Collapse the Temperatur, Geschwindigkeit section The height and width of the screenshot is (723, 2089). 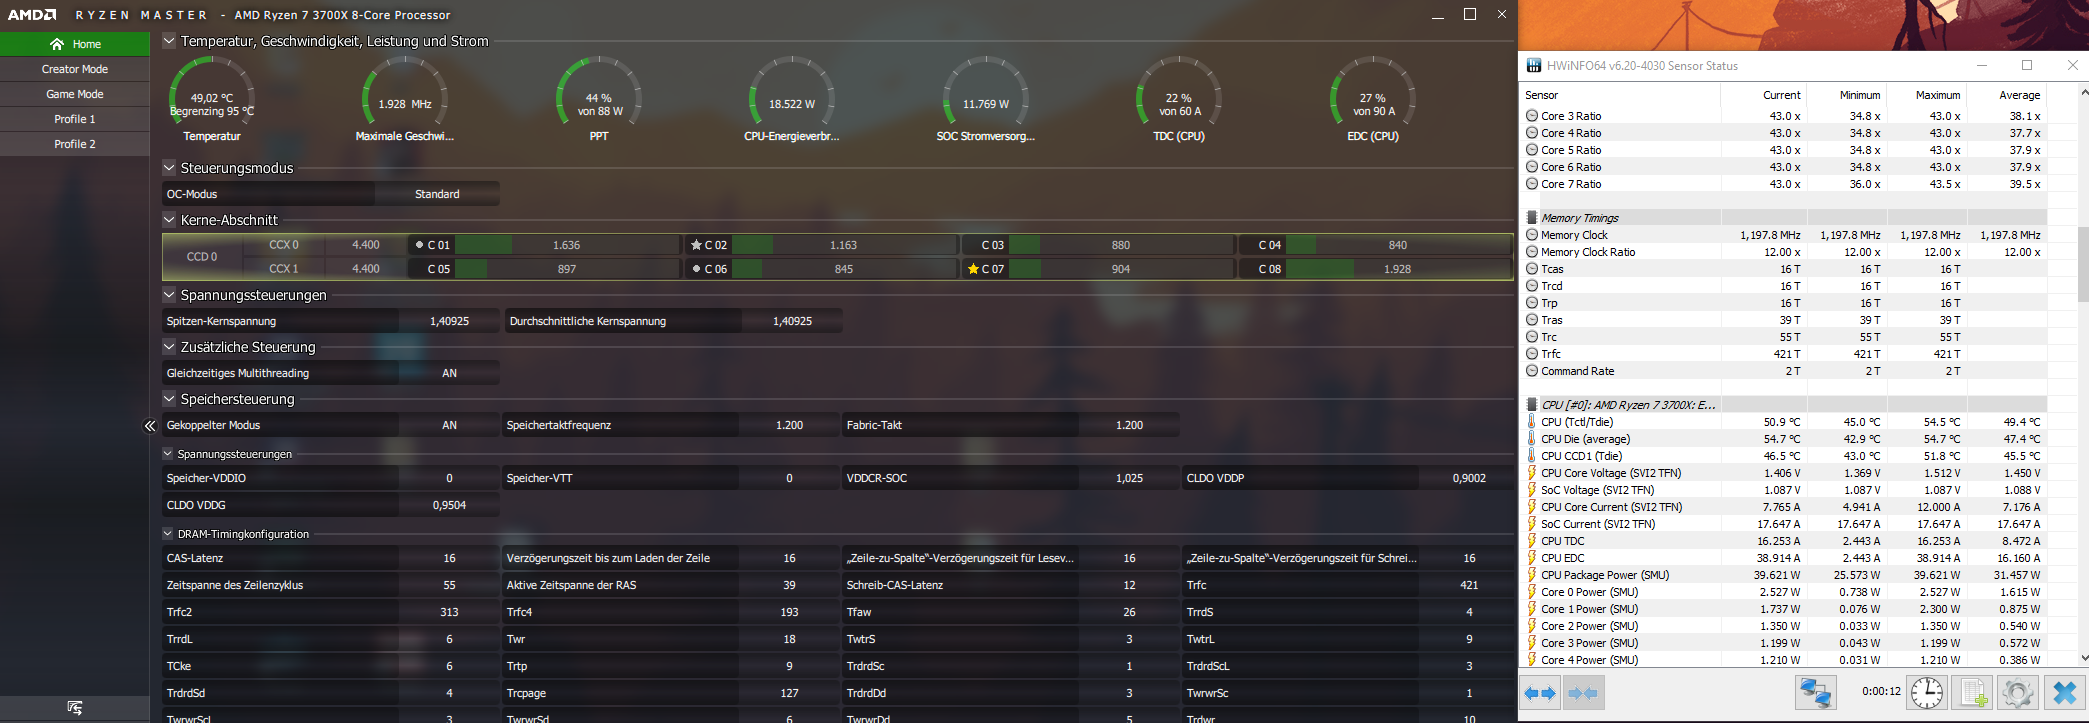coord(169,41)
